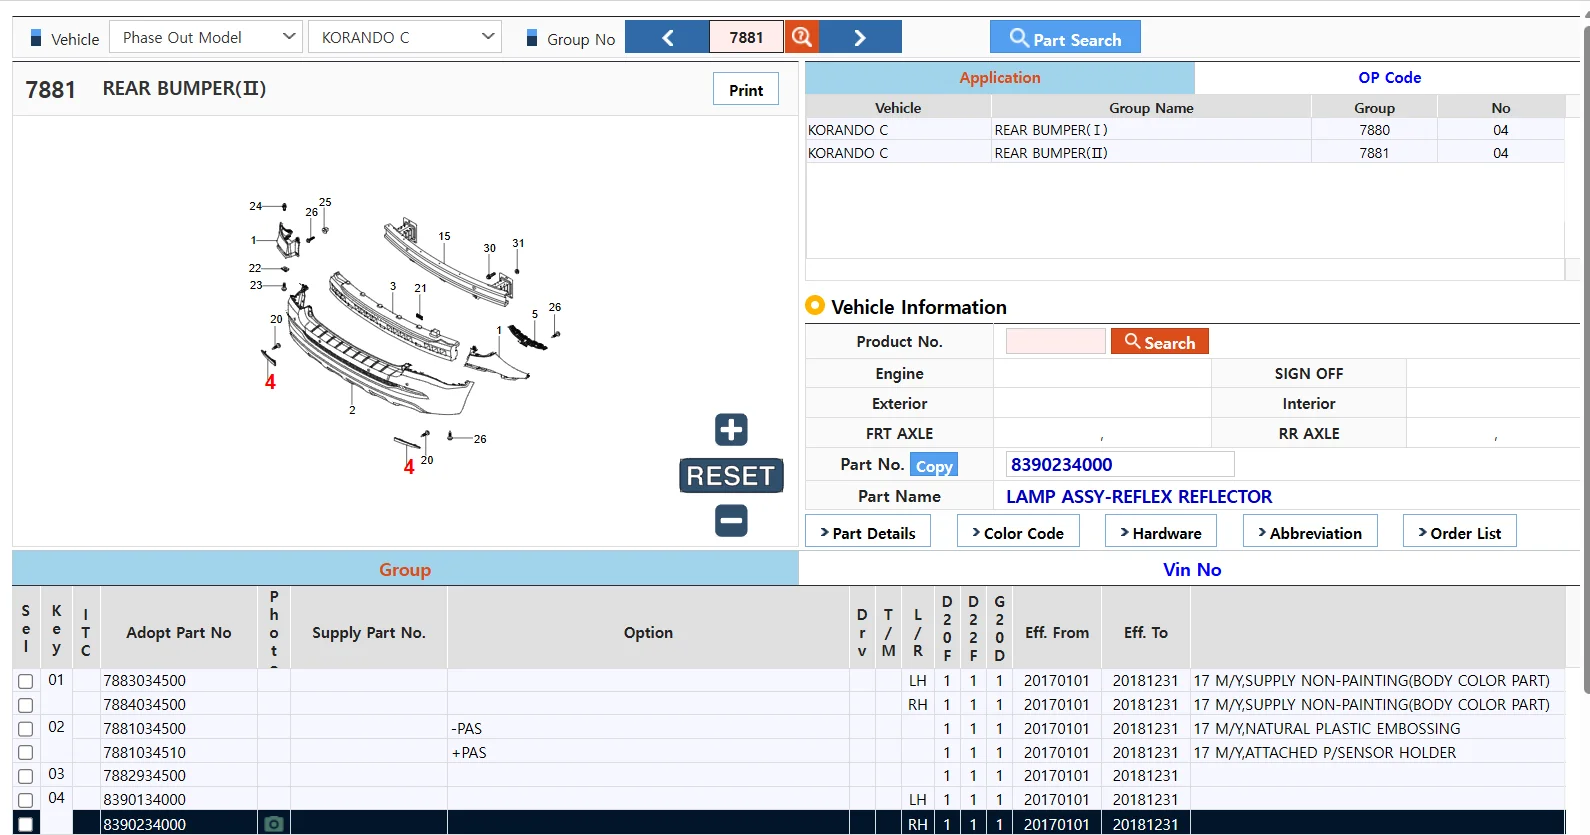The image size is (1590, 835).
Task: Check the box for part 7883034500
Action: (x=26, y=681)
